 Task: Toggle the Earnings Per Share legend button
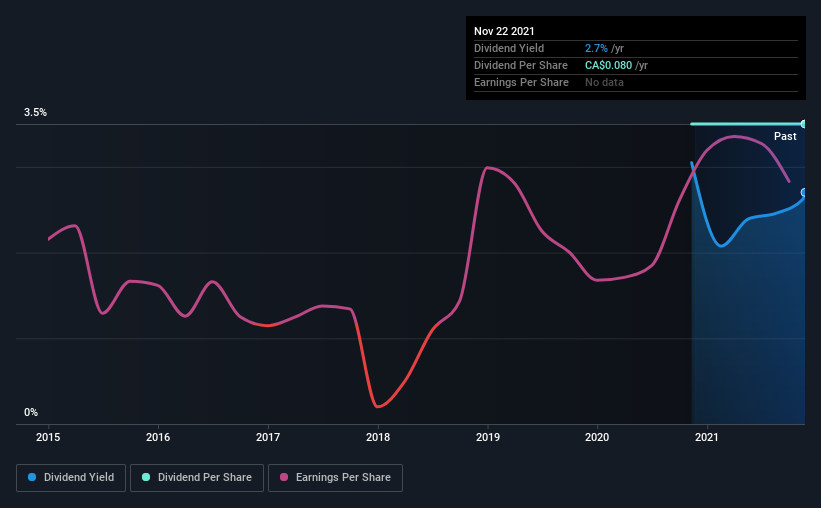point(335,478)
